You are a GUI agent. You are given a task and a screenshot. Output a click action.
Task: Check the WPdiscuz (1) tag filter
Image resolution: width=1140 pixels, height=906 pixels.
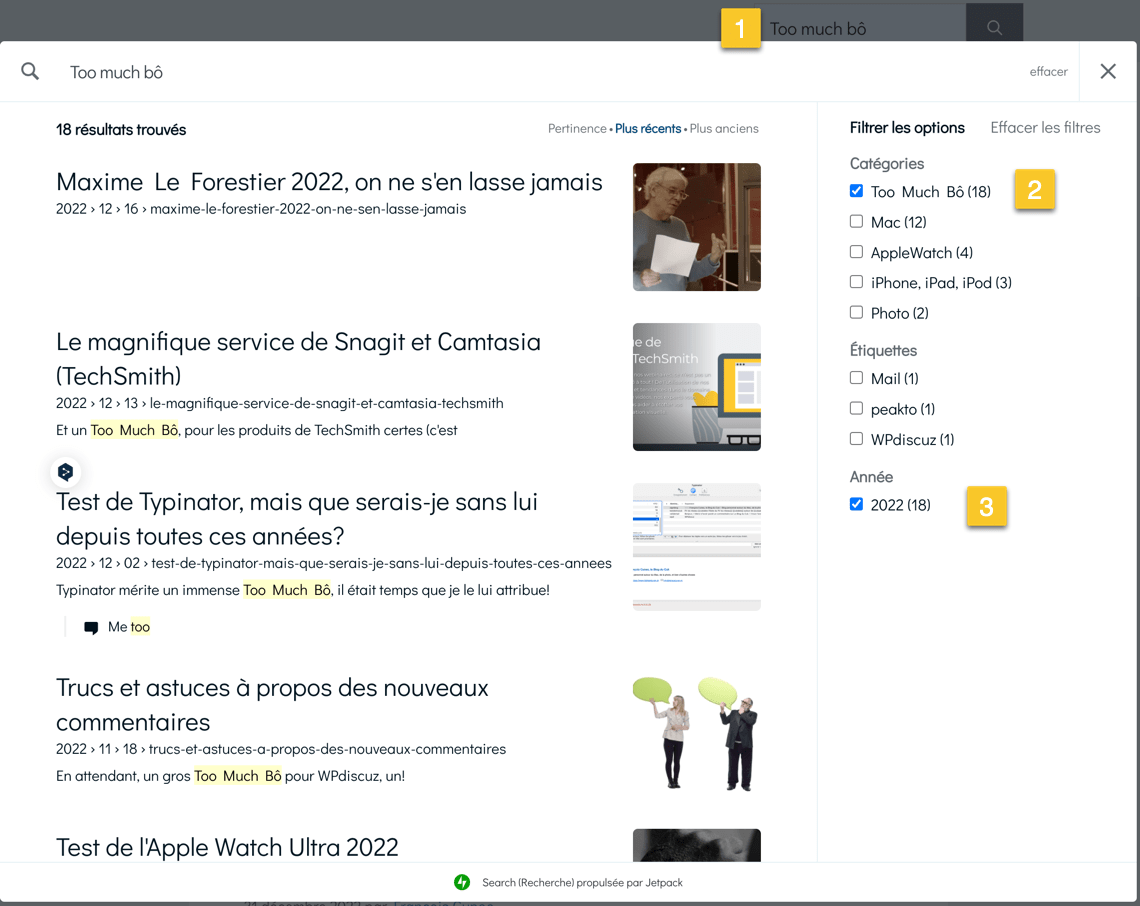pos(856,438)
